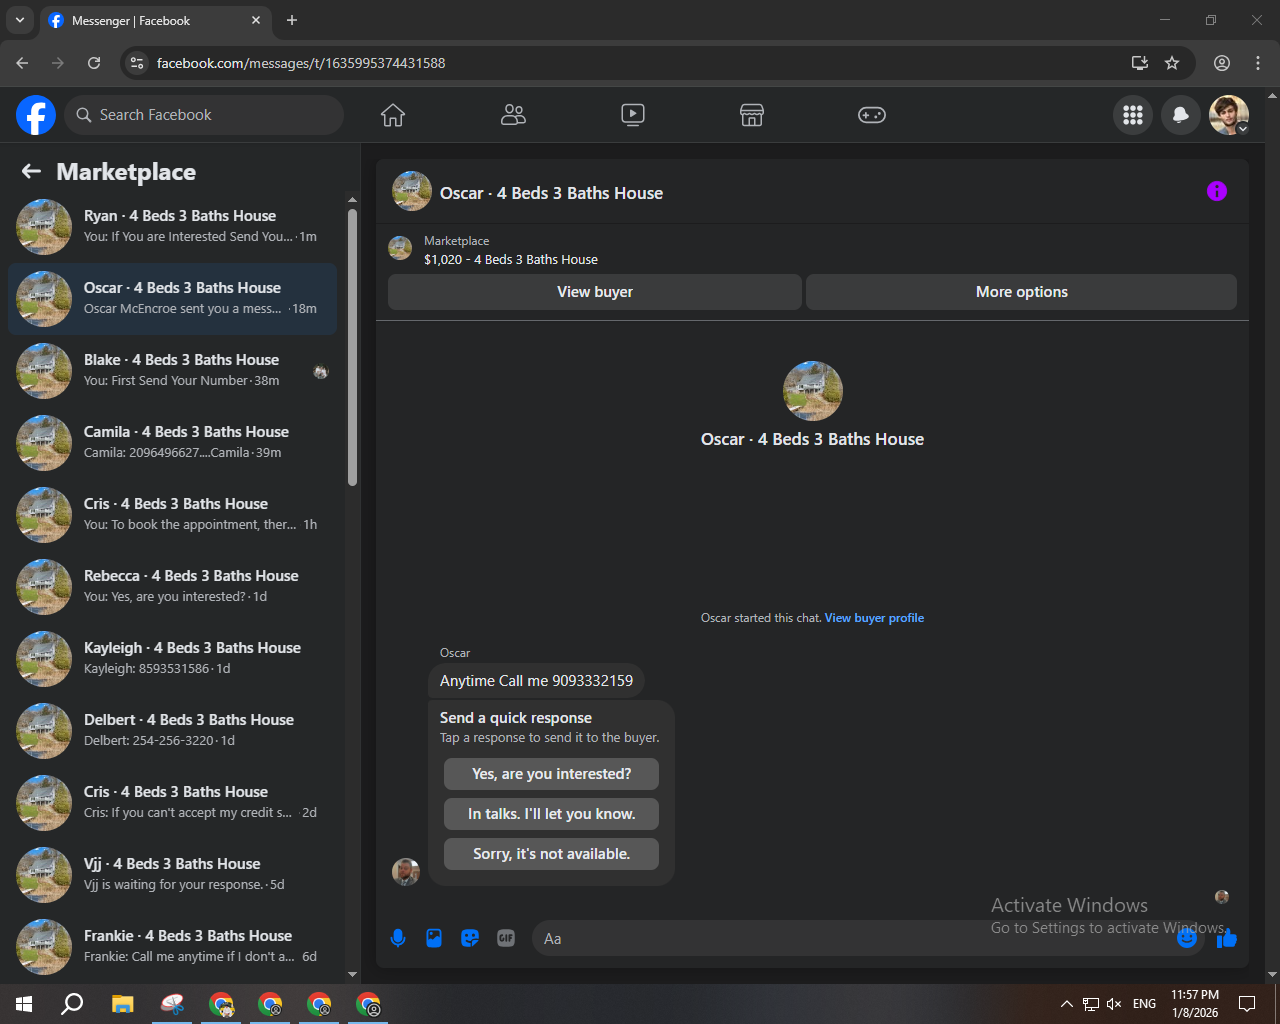
Task: Click the install app icon in address bar
Action: 1140,63
